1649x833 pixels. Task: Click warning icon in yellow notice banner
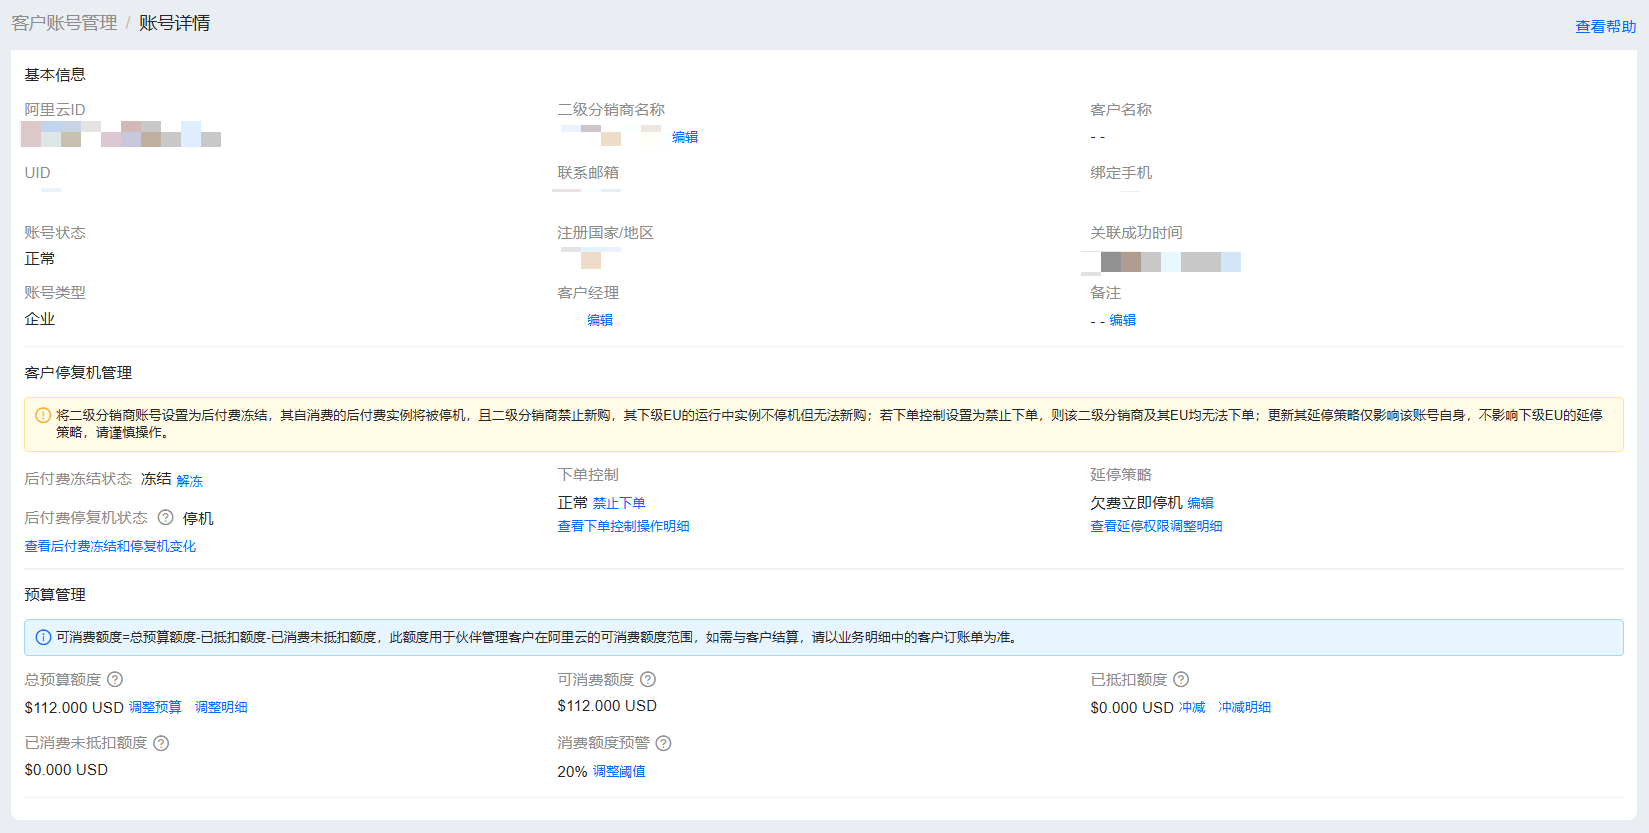(x=43, y=415)
